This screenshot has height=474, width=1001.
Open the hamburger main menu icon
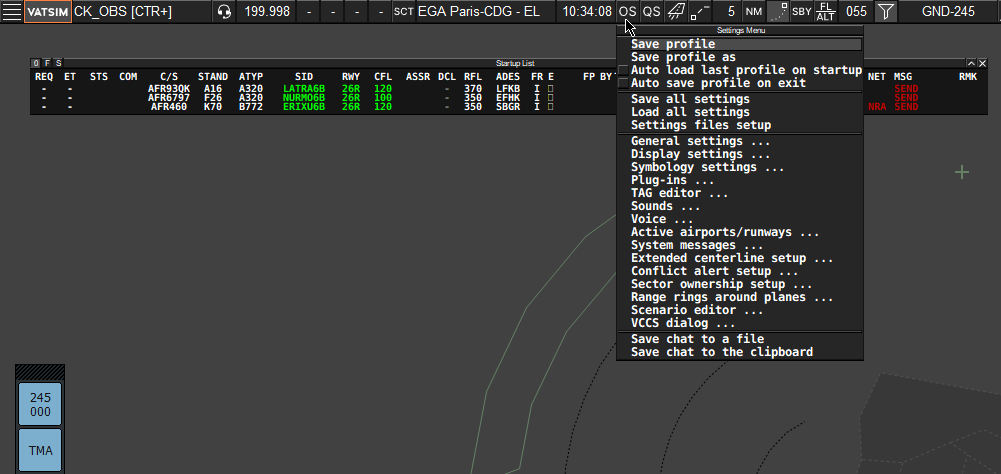click(x=11, y=11)
